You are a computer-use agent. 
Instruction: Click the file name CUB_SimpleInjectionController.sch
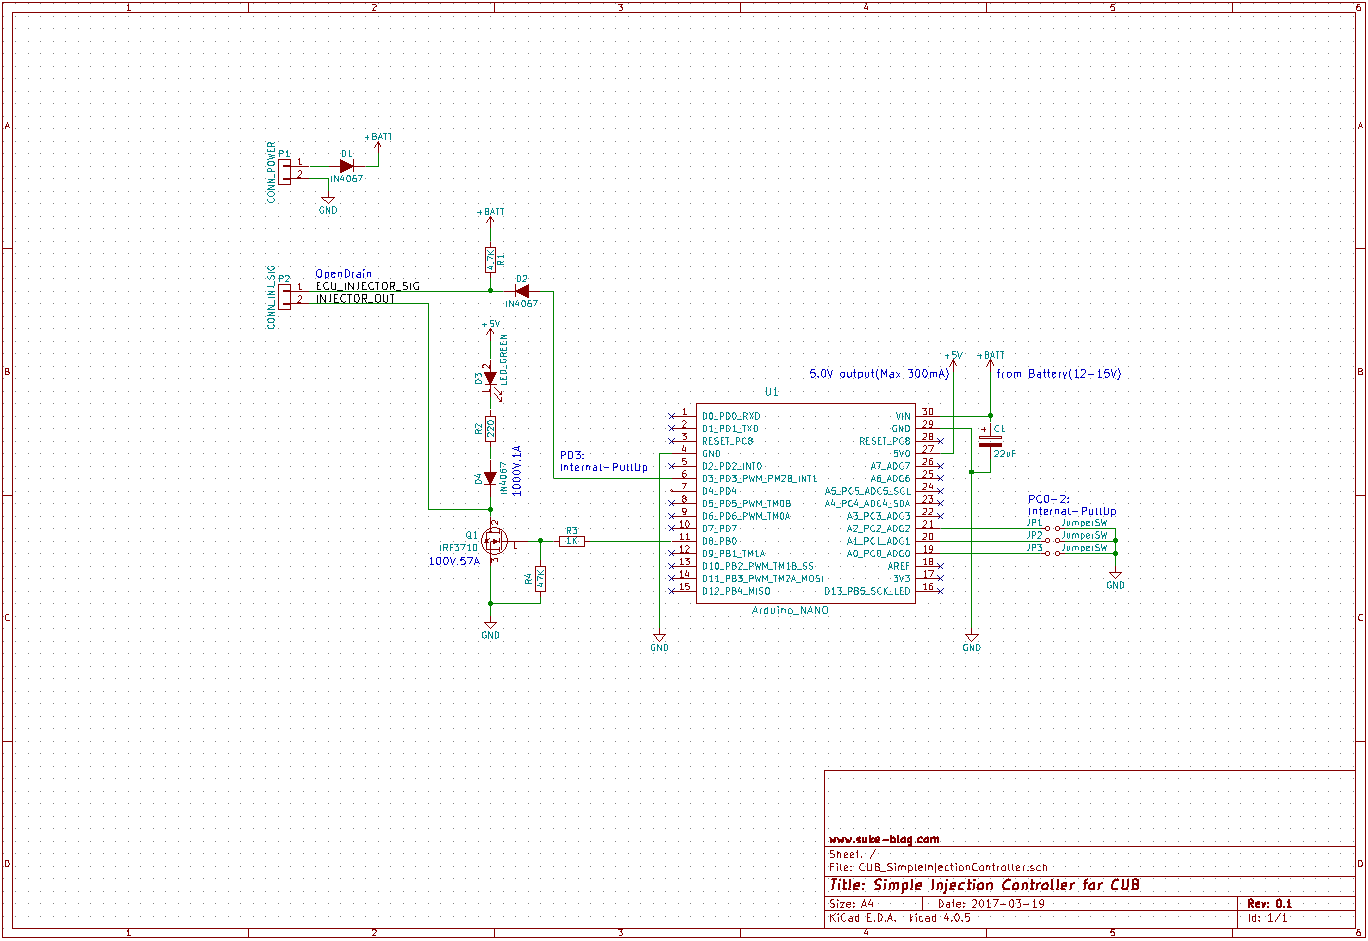tap(938, 867)
